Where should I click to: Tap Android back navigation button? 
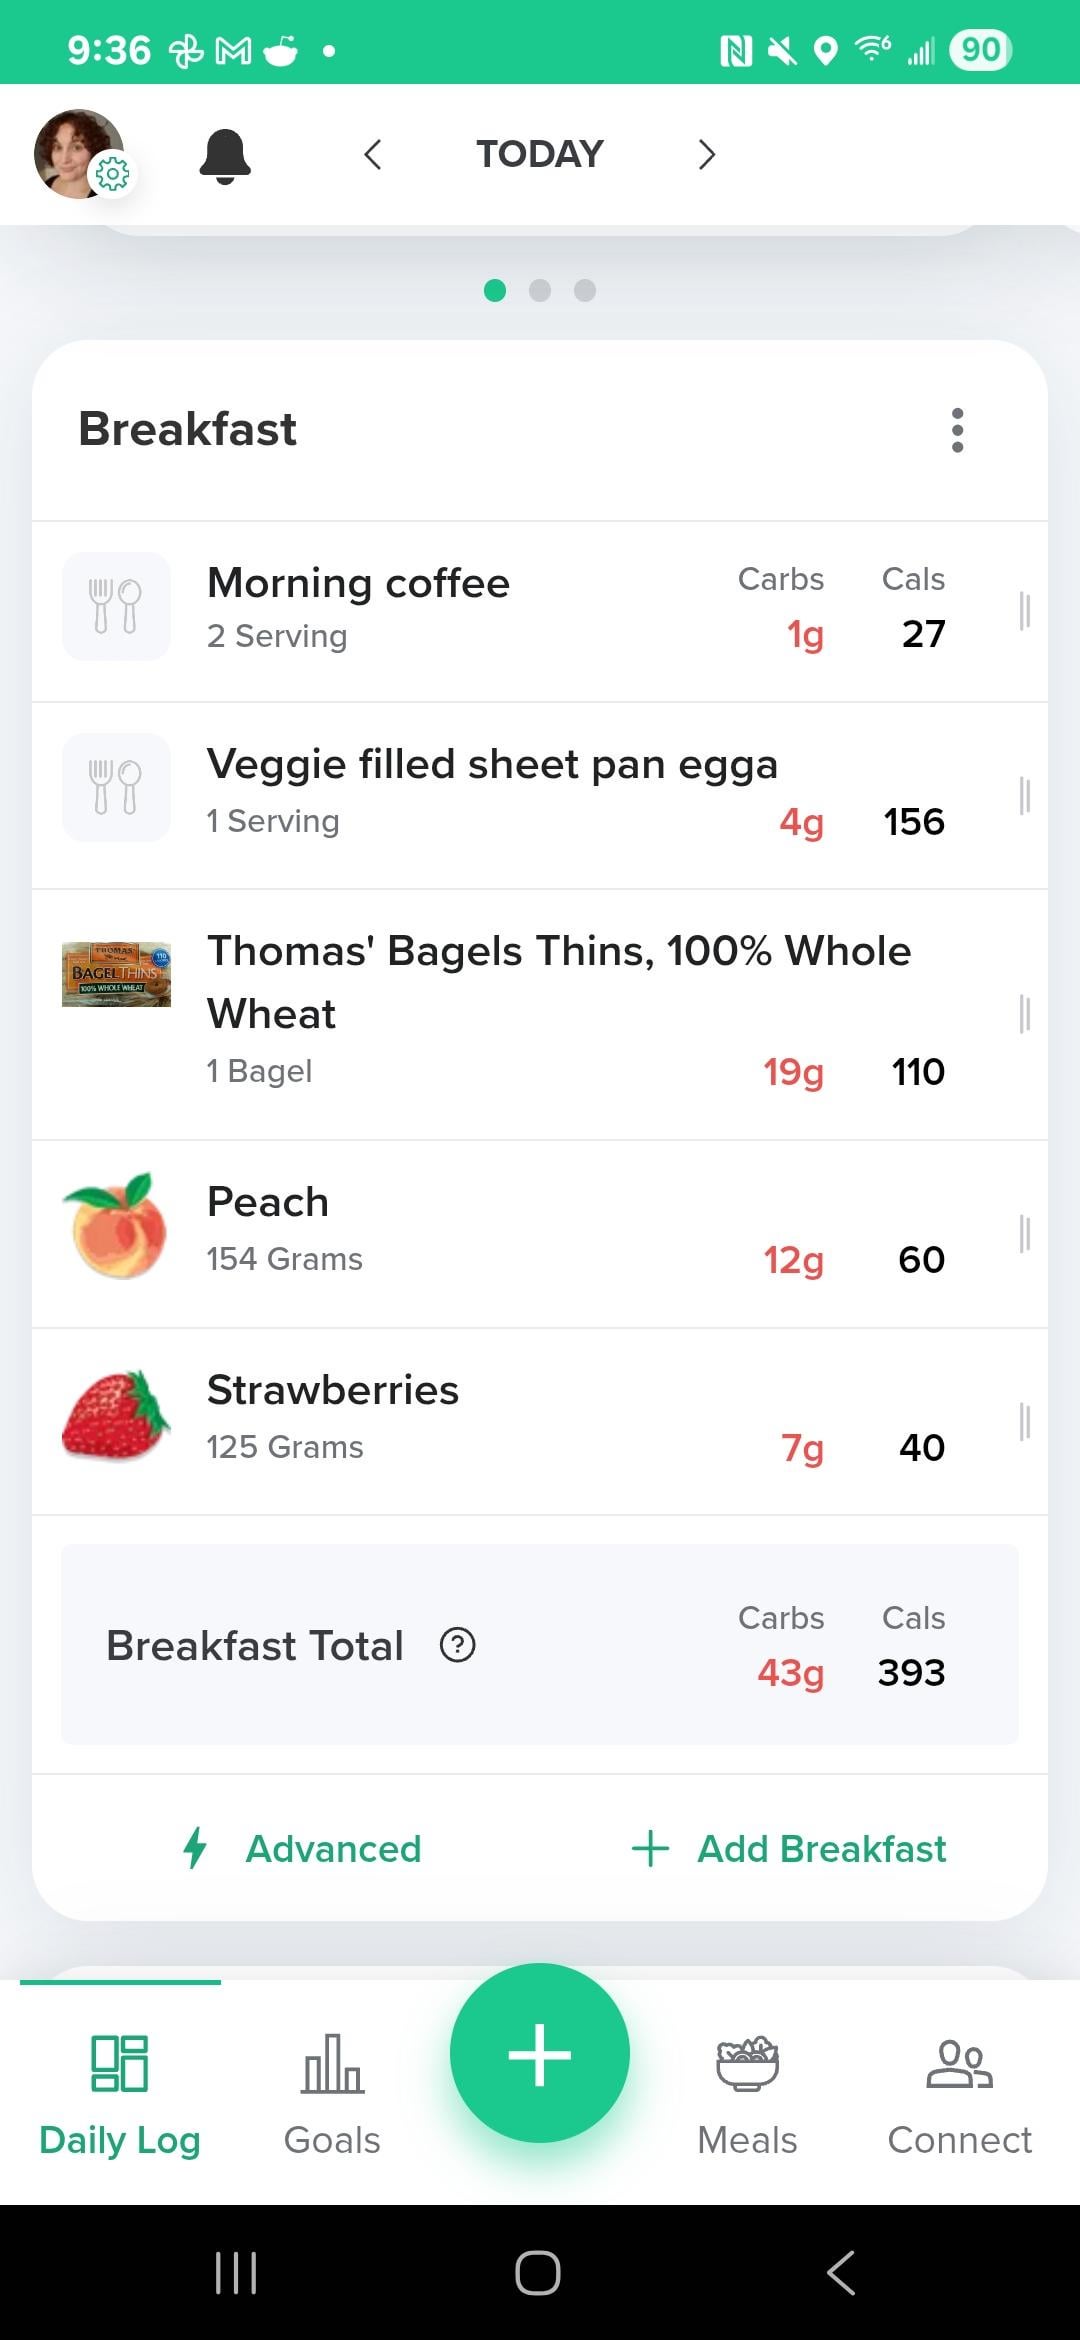point(841,2272)
